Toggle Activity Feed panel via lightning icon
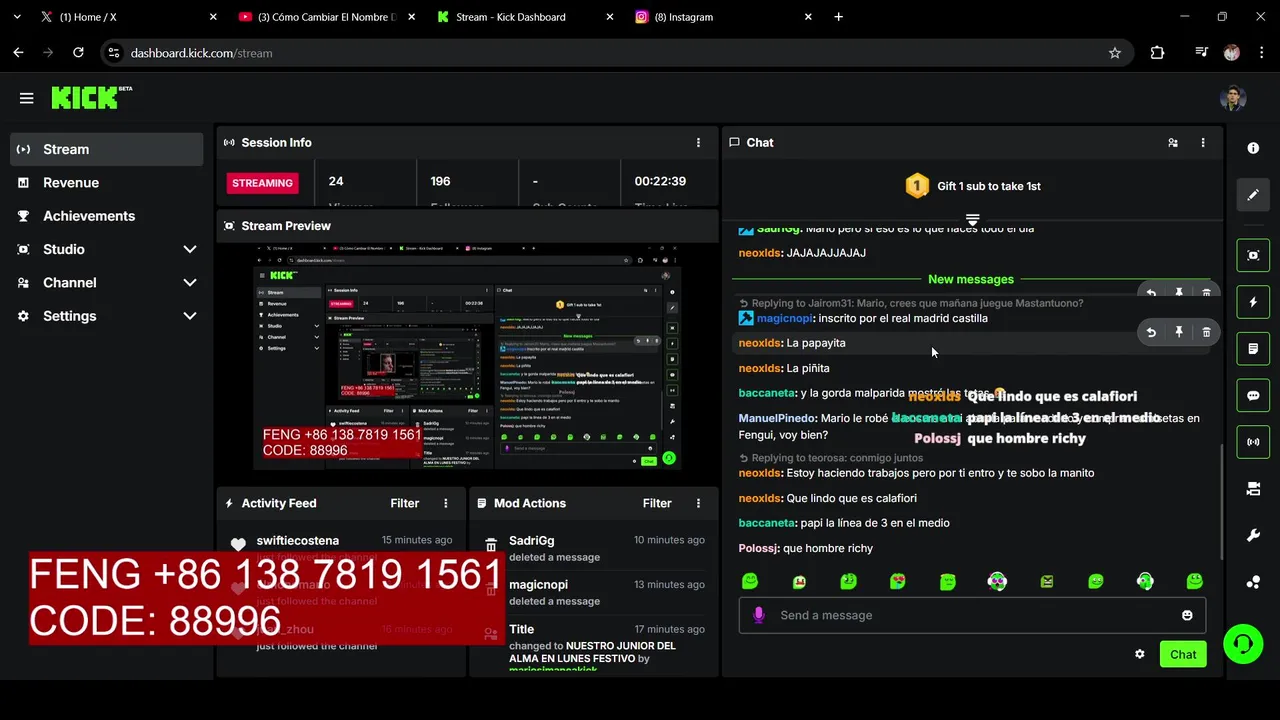The height and width of the screenshot is (720, 1280). tap(1253, 302)
